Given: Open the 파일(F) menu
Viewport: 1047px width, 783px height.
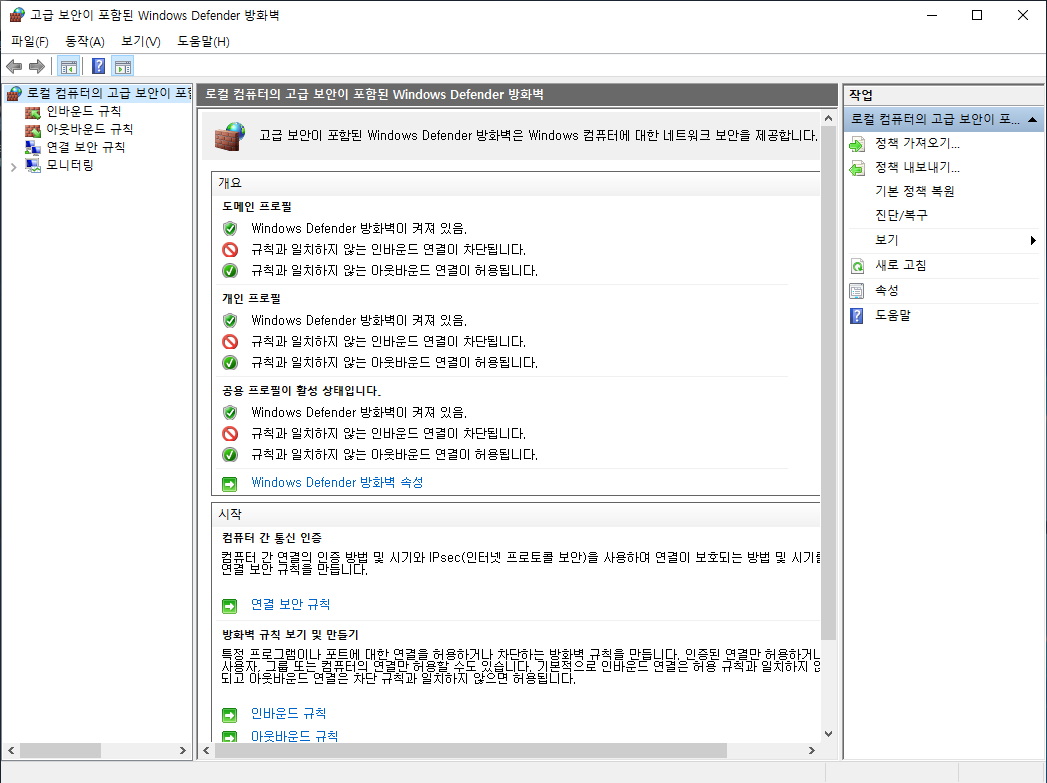Looking at the screenshot, I should coord(29,41).
